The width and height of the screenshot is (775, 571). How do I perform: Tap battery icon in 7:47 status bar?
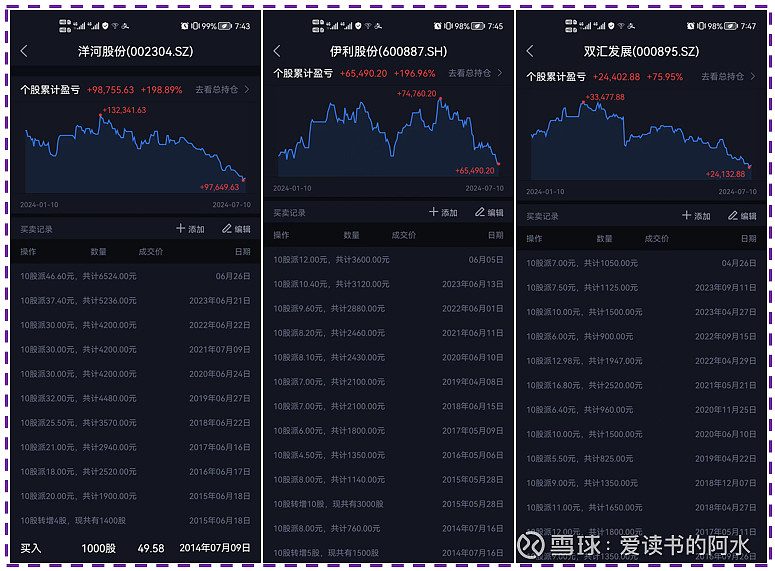click(731, 26)
